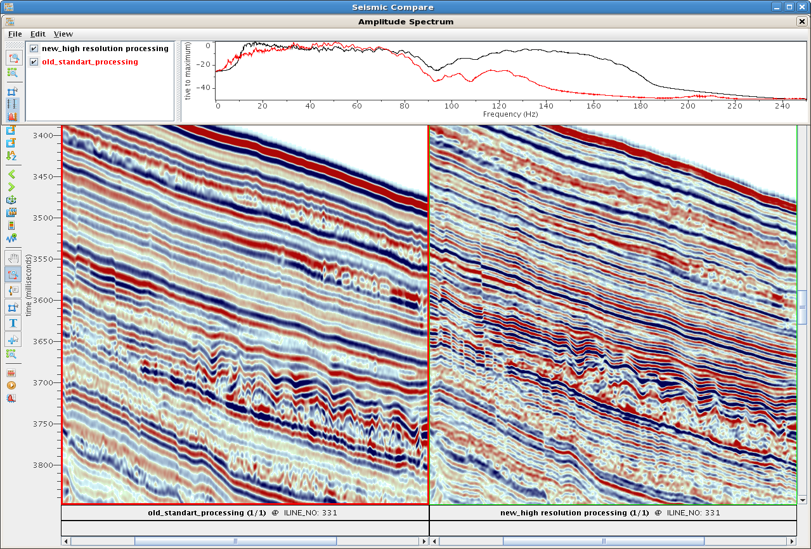This screenshot has width=811, height=549.
Task: Click new_high resolution processing legend label
Action: (x=105, y=49)
